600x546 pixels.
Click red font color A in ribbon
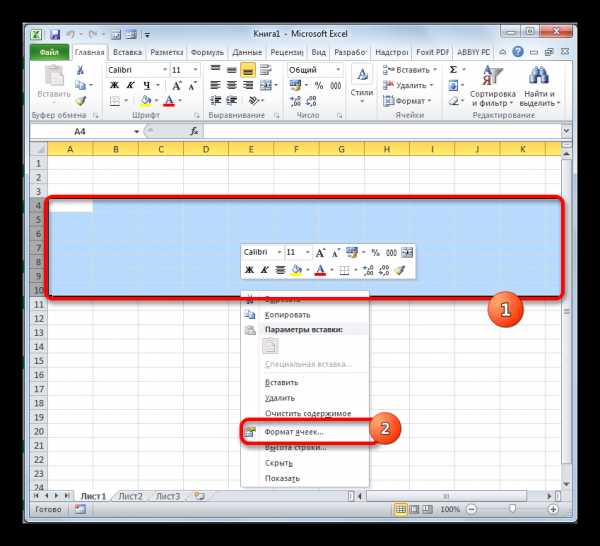coord(169,101)
